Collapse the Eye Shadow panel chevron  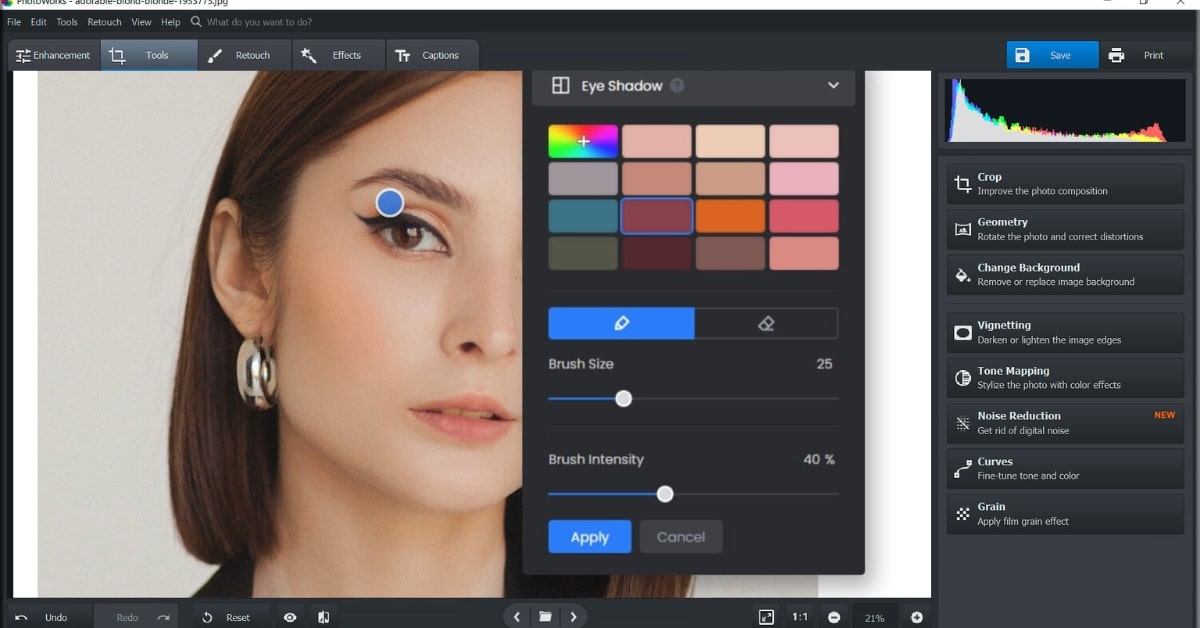tap(833, 86)
